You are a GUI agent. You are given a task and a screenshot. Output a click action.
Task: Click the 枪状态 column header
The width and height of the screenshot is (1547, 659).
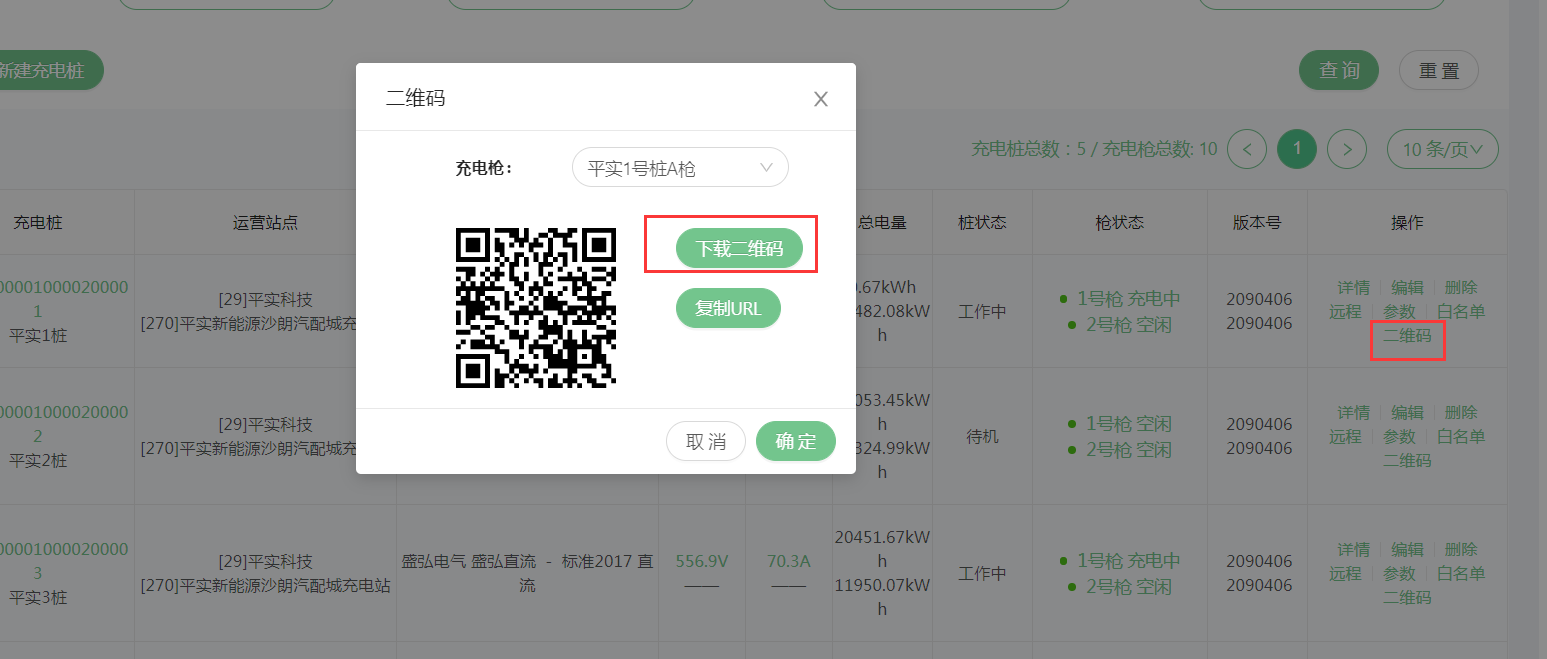tap(1119, 222)
